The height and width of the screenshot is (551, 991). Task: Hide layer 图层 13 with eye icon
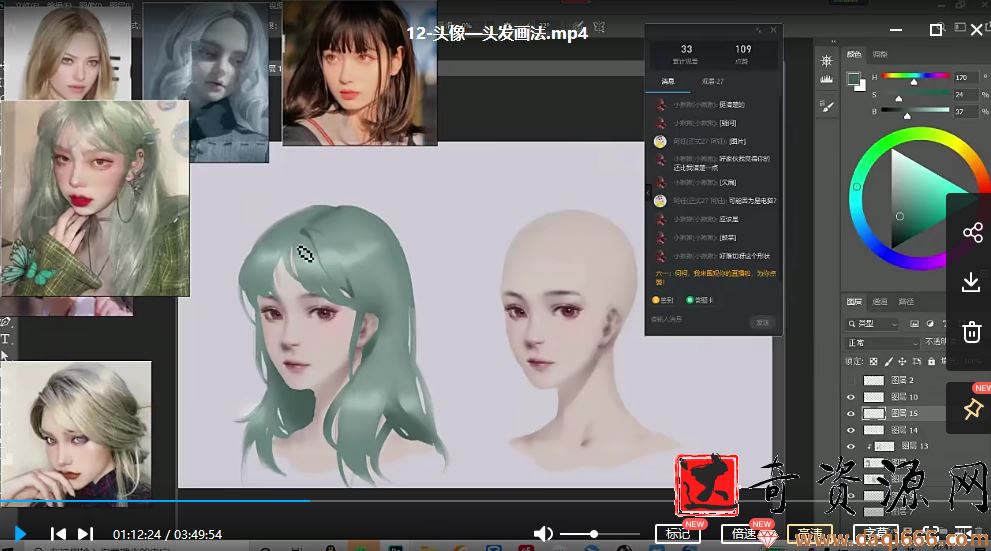pyautogui.click(x=851, y=447)
